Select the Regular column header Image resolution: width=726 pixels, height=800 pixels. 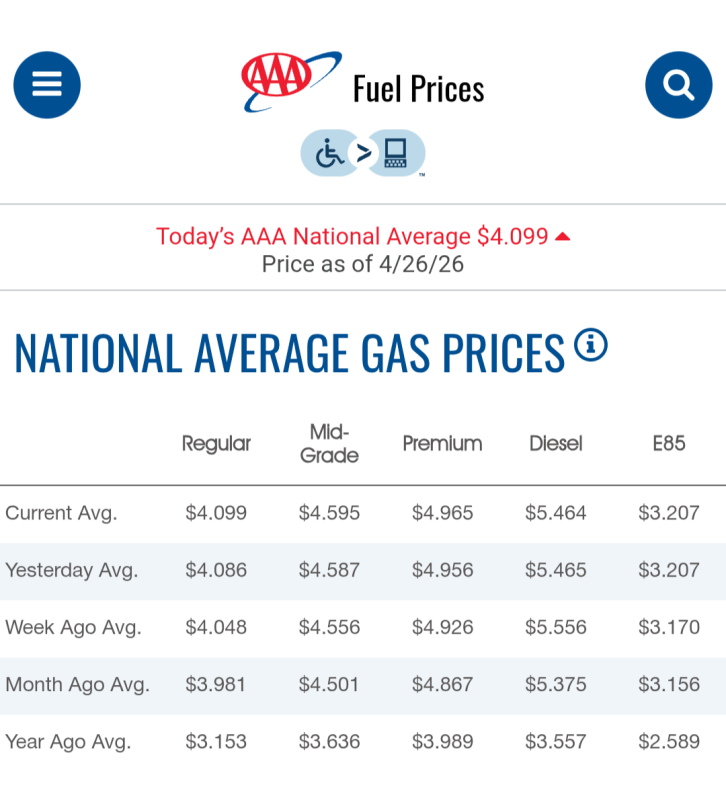coord(216,443)
